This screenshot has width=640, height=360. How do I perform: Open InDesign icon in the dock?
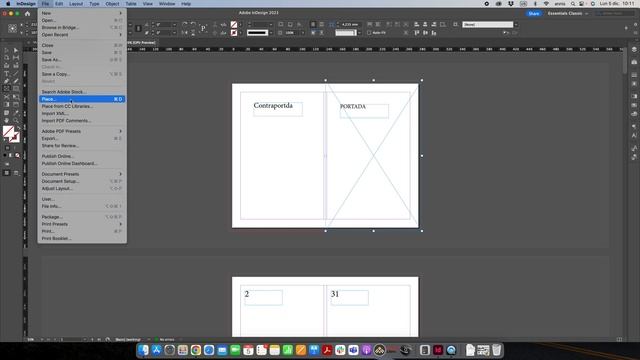pyautogui.click(x=438, y=350)
